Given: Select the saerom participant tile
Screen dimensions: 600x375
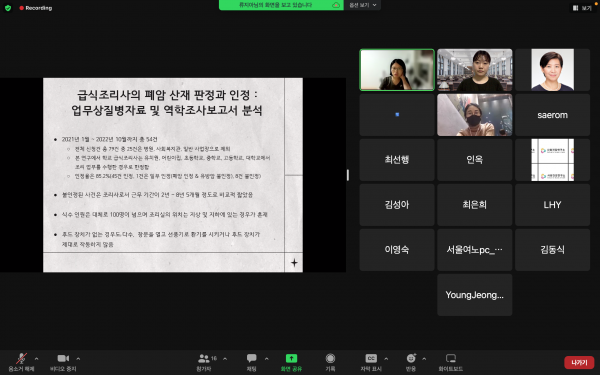Looking at the screenshot, I should point(552,115).
